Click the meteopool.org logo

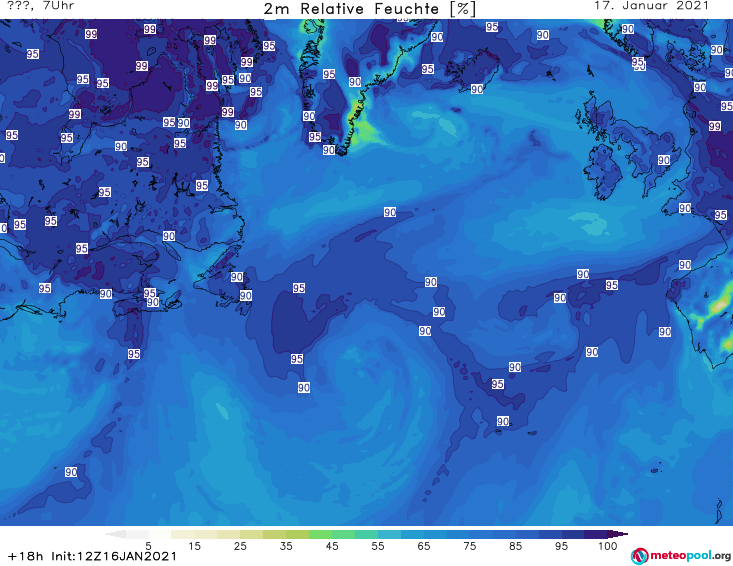681,556
